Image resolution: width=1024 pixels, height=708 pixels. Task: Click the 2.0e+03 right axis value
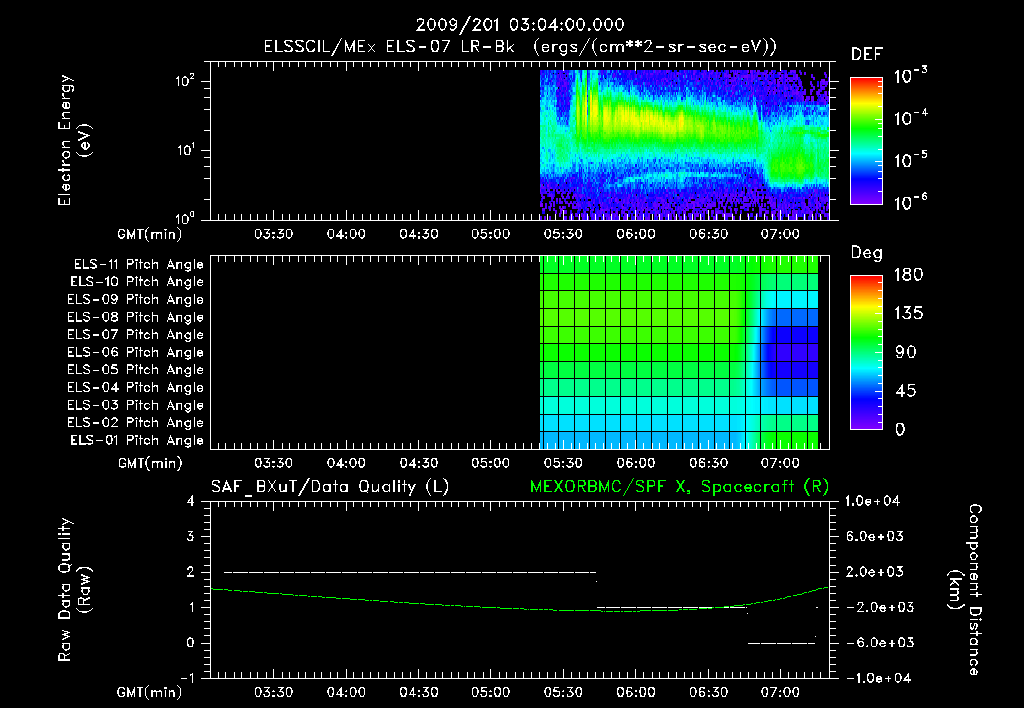point(875,571)
